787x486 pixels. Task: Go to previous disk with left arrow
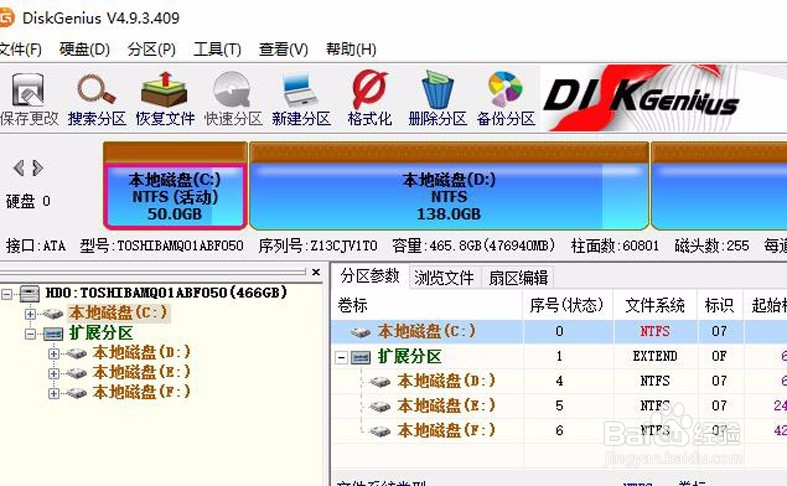point(19,168)
